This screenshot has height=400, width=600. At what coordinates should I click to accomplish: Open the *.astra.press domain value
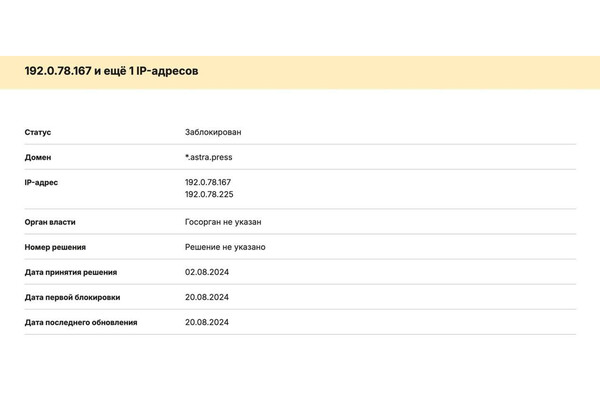[x=209, y=157]
